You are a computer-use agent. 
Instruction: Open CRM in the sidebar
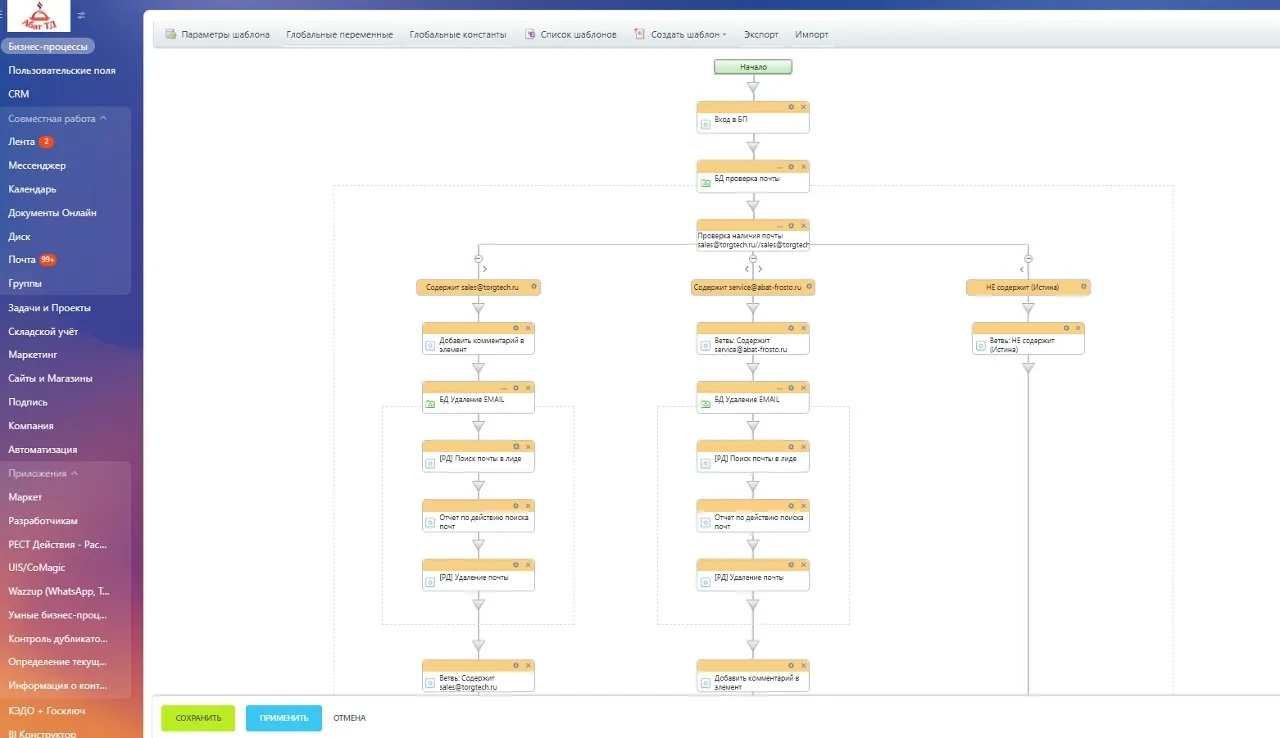tap(19, 94)
